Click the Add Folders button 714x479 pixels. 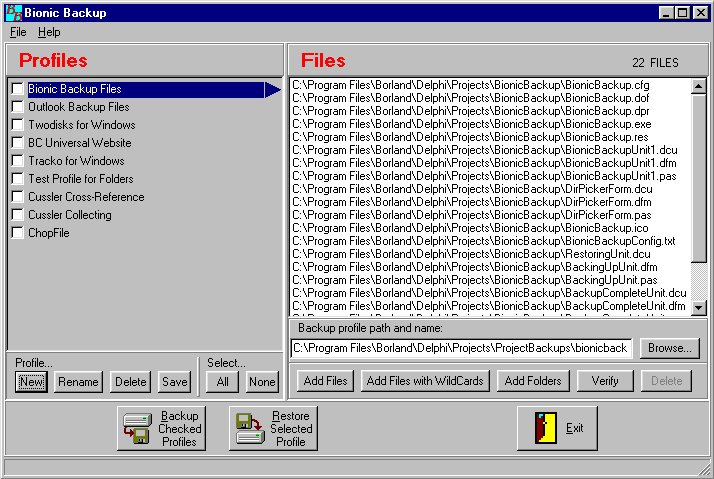point(534,380)
